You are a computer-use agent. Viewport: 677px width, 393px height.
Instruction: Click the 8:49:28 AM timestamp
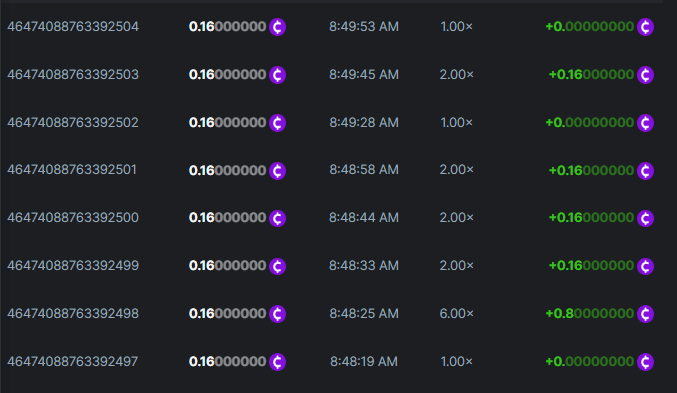click(x=364, y=123)
